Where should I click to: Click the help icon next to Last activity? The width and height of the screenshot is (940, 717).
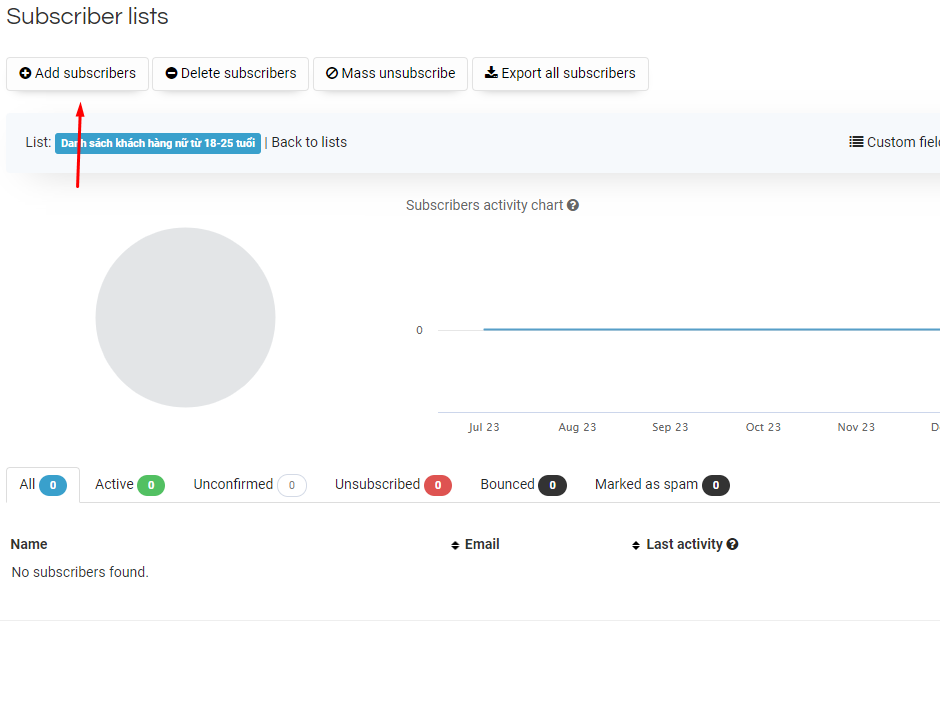click(x=733, y=544)
